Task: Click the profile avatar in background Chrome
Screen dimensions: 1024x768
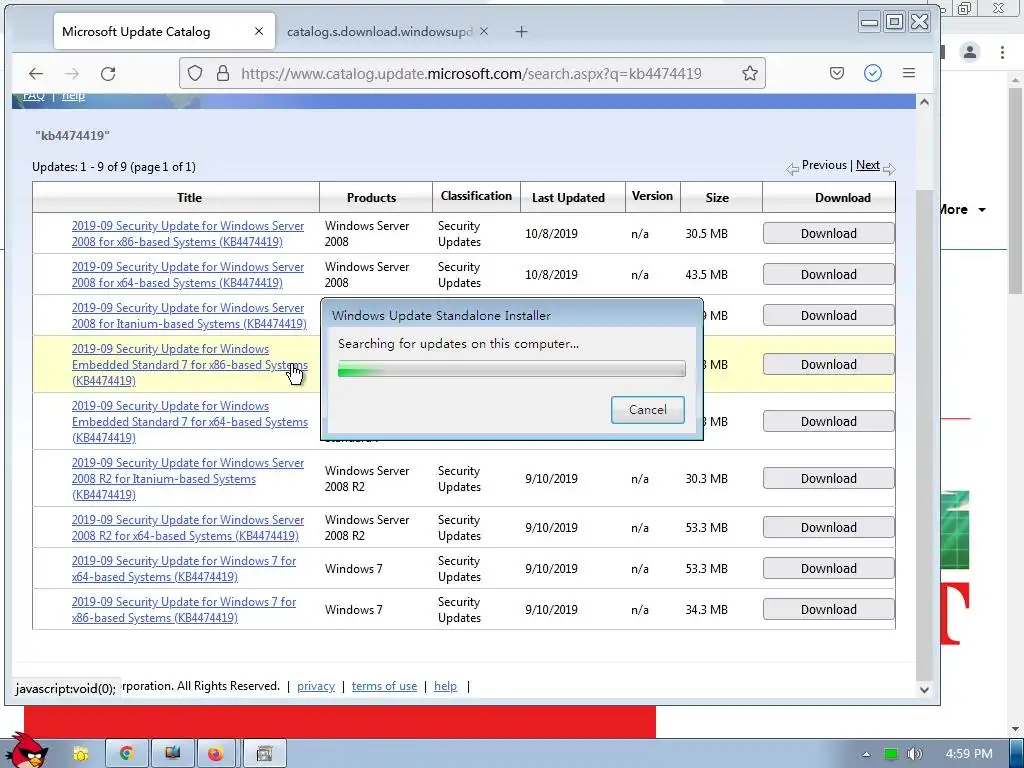Action: pyautogui.click(x=970, y=52)
